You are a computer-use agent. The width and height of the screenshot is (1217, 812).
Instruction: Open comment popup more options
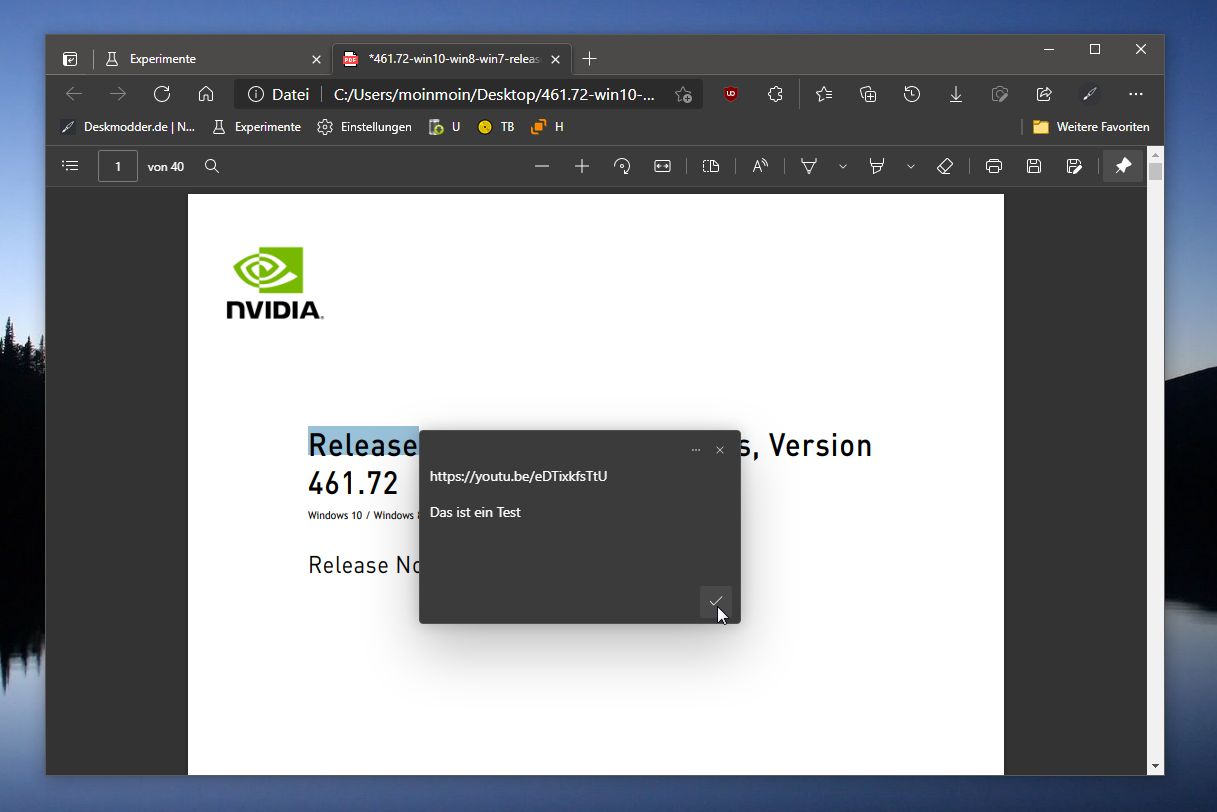click(x=696, y=450)
